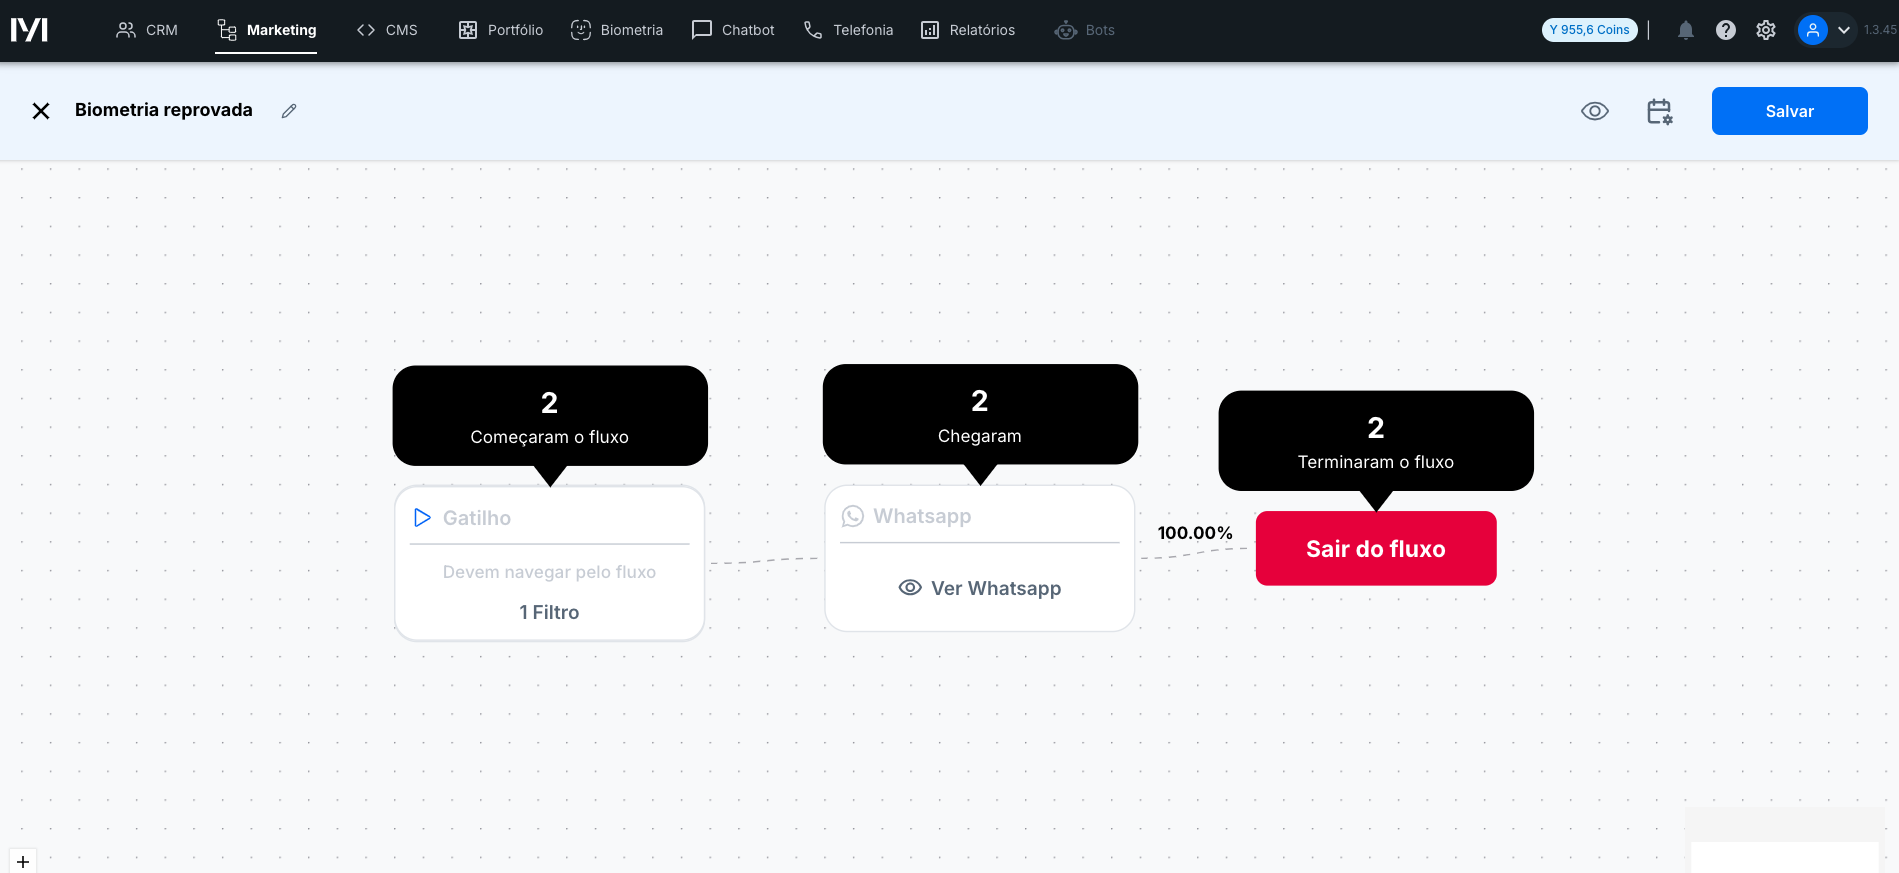Click the Salvar button
This screenshot has width=1899, height=873.
(1789, 111)
